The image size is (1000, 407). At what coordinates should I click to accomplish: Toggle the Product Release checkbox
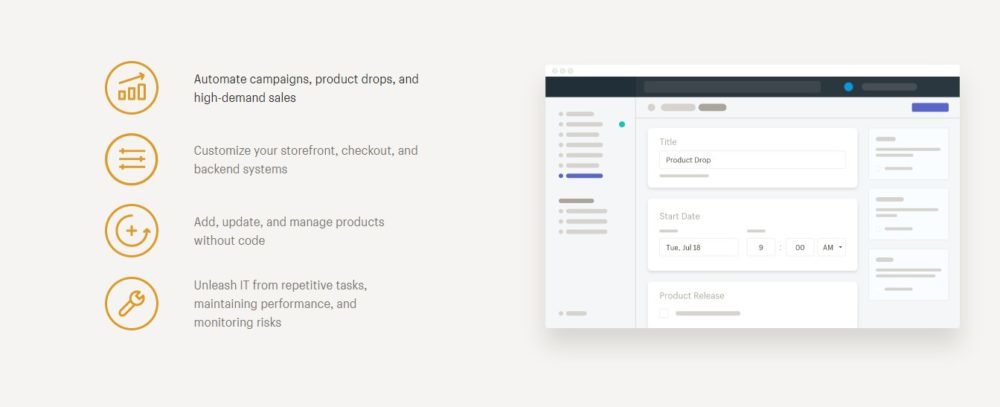(x=664, y=314)
